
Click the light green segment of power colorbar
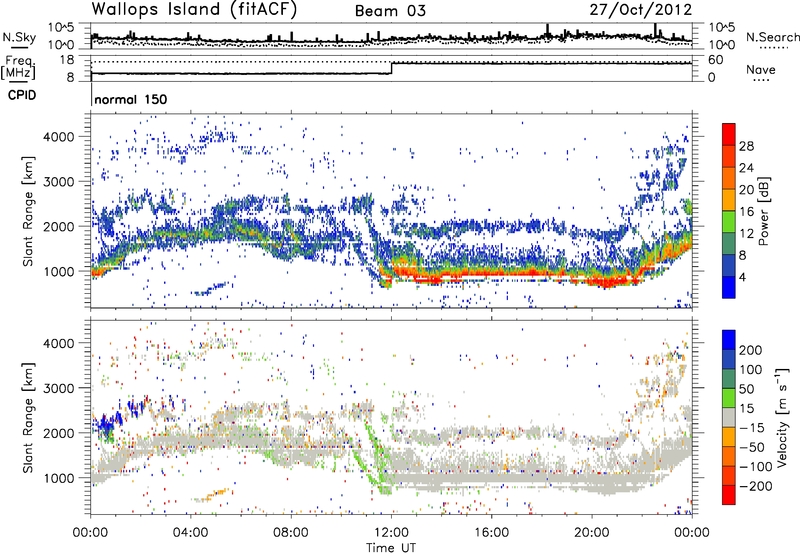tap(729, 222)
